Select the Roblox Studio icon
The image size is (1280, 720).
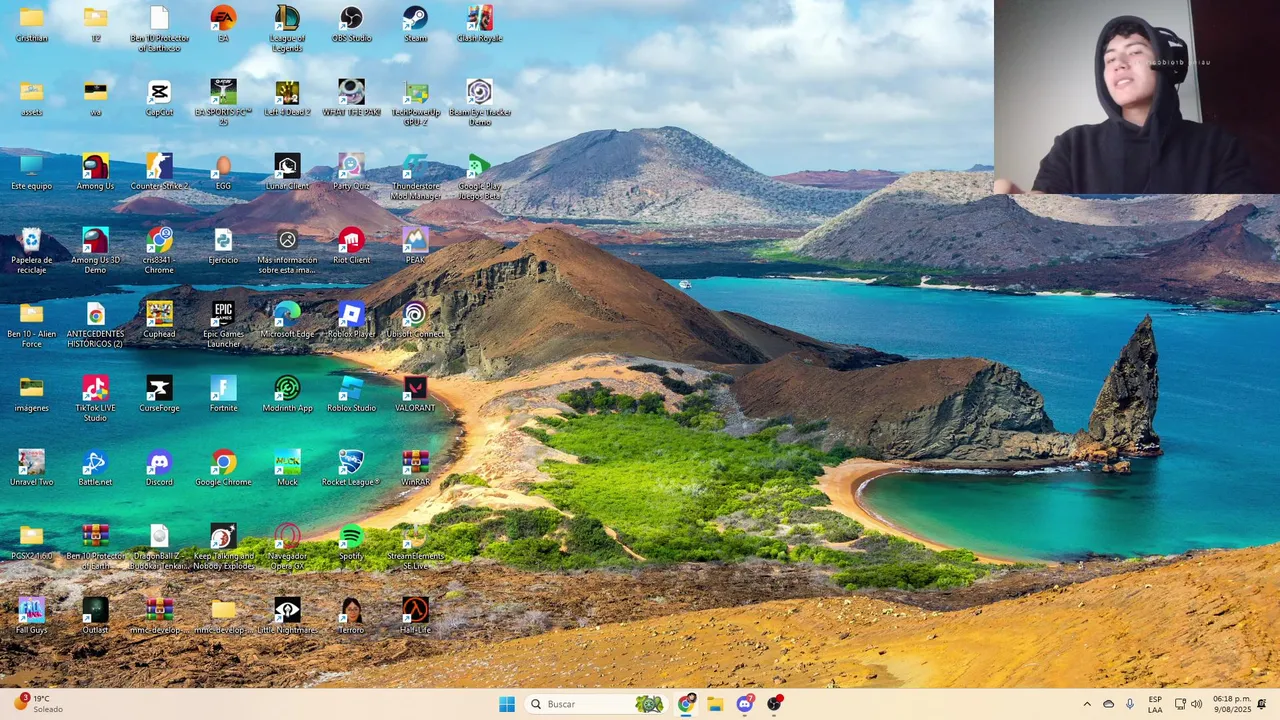[x=351, y=394]
